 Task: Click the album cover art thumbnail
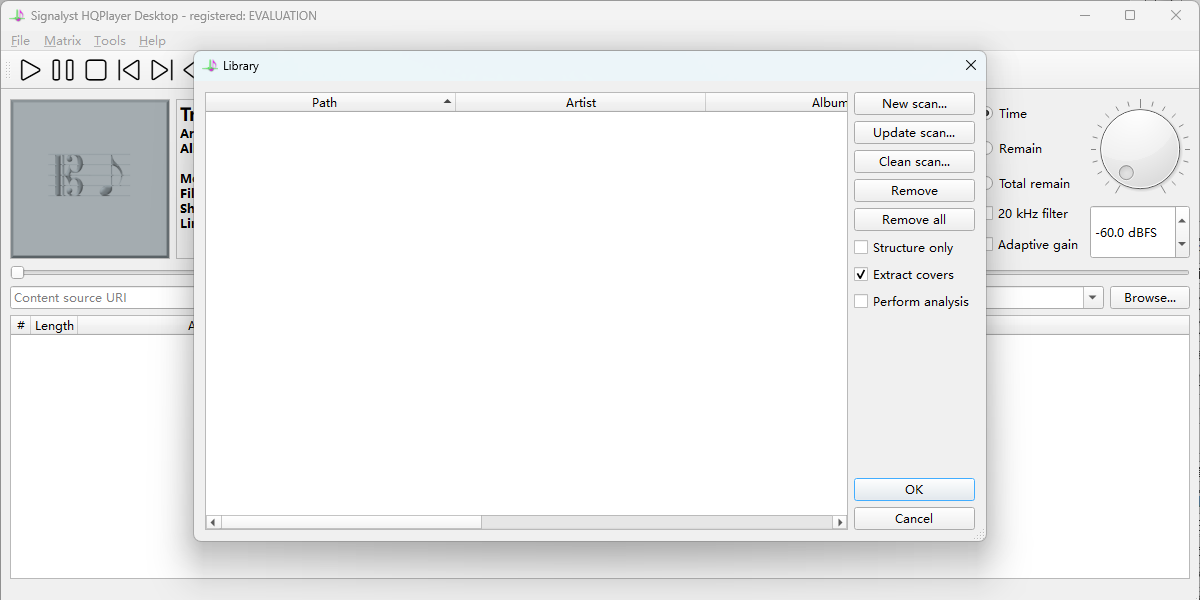tap(90, 179)
